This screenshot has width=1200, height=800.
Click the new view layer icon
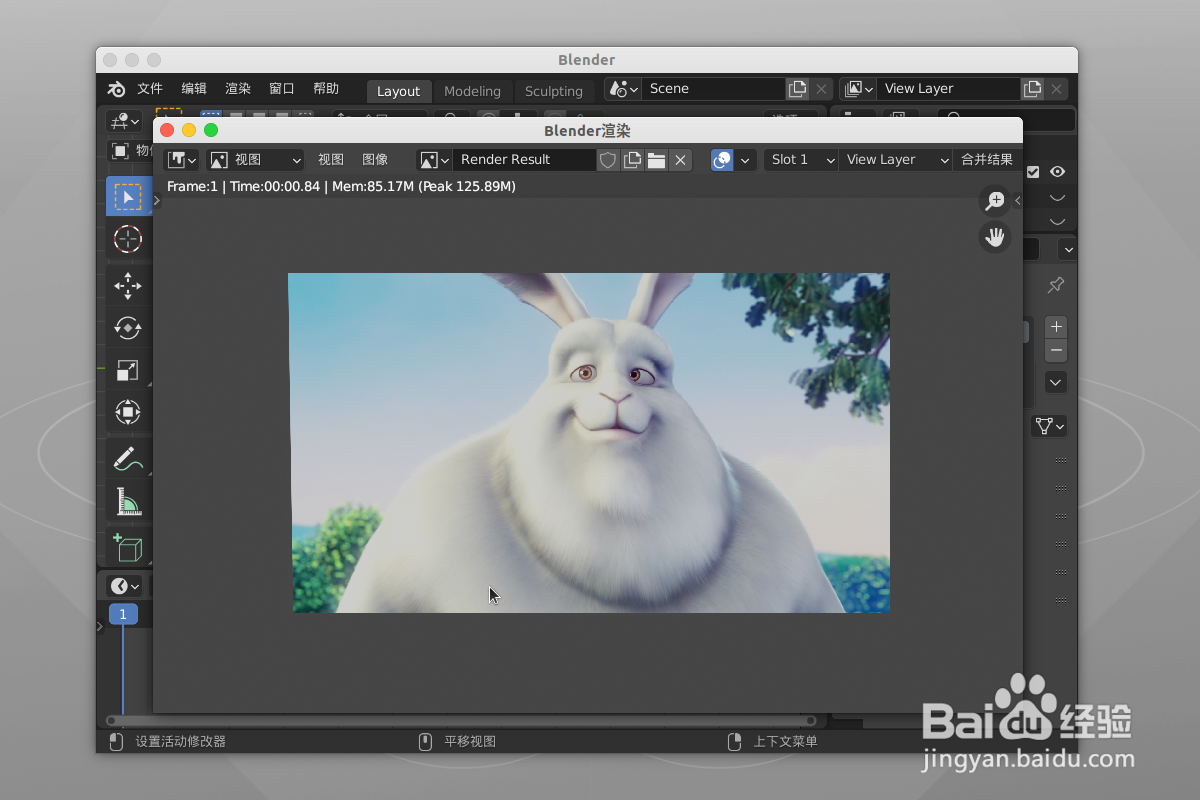(x=1032, y=89)
